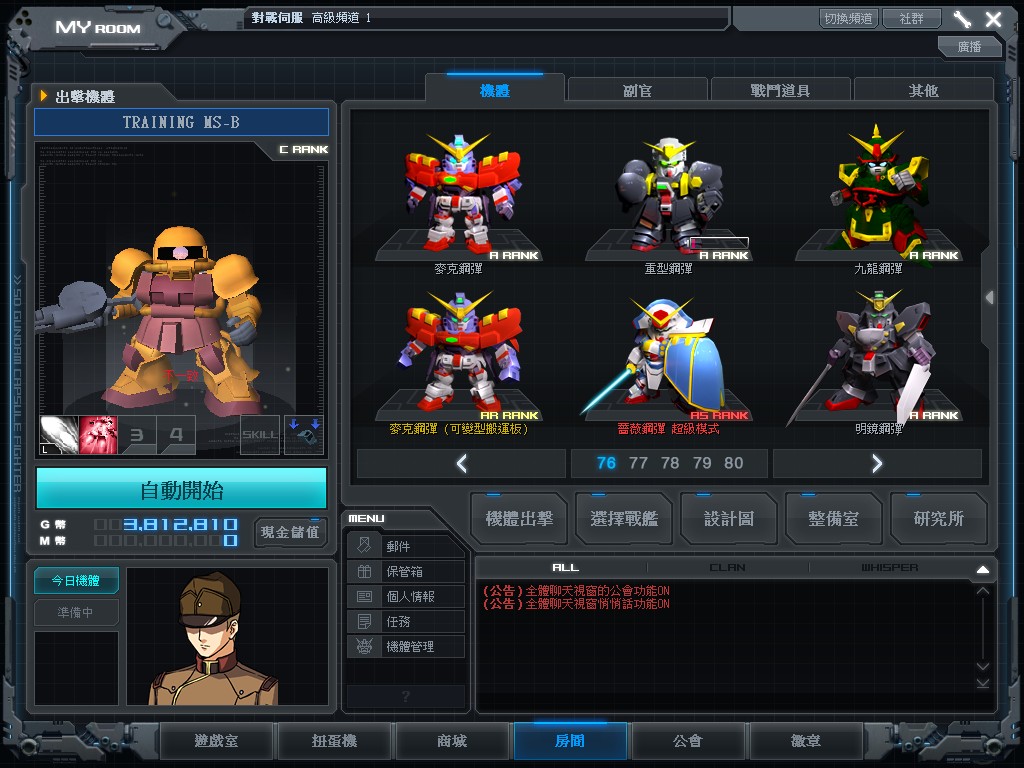Open the 保管箱 storage box icon
The width and height of the screenshot is (1024, 768).
pos(364,571)
